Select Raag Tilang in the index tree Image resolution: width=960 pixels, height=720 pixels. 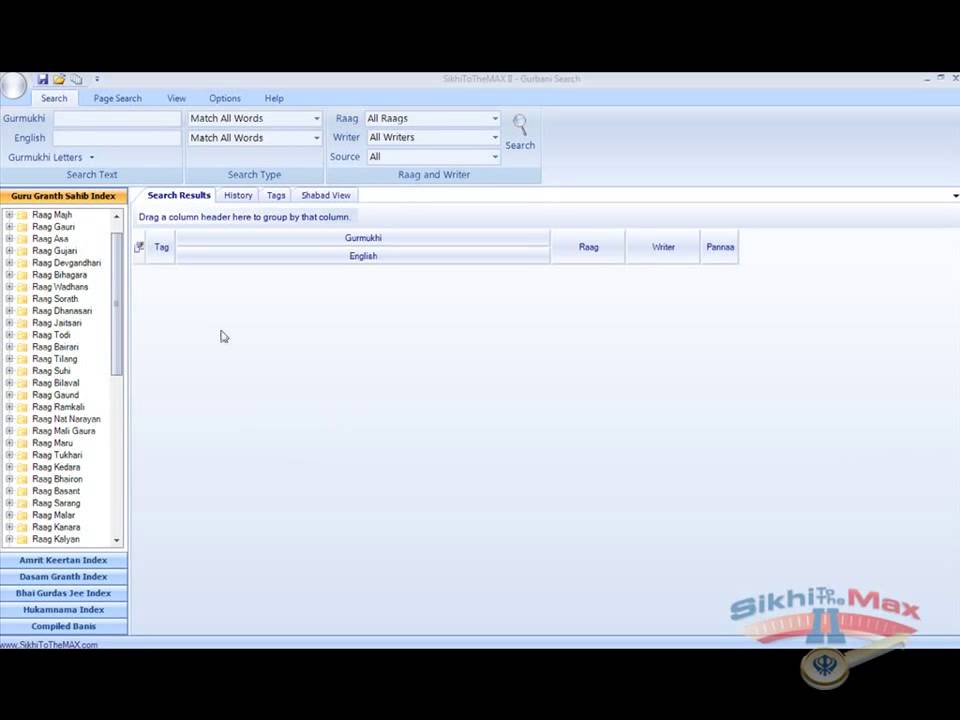pyautogui.click(x=54, y=359)
